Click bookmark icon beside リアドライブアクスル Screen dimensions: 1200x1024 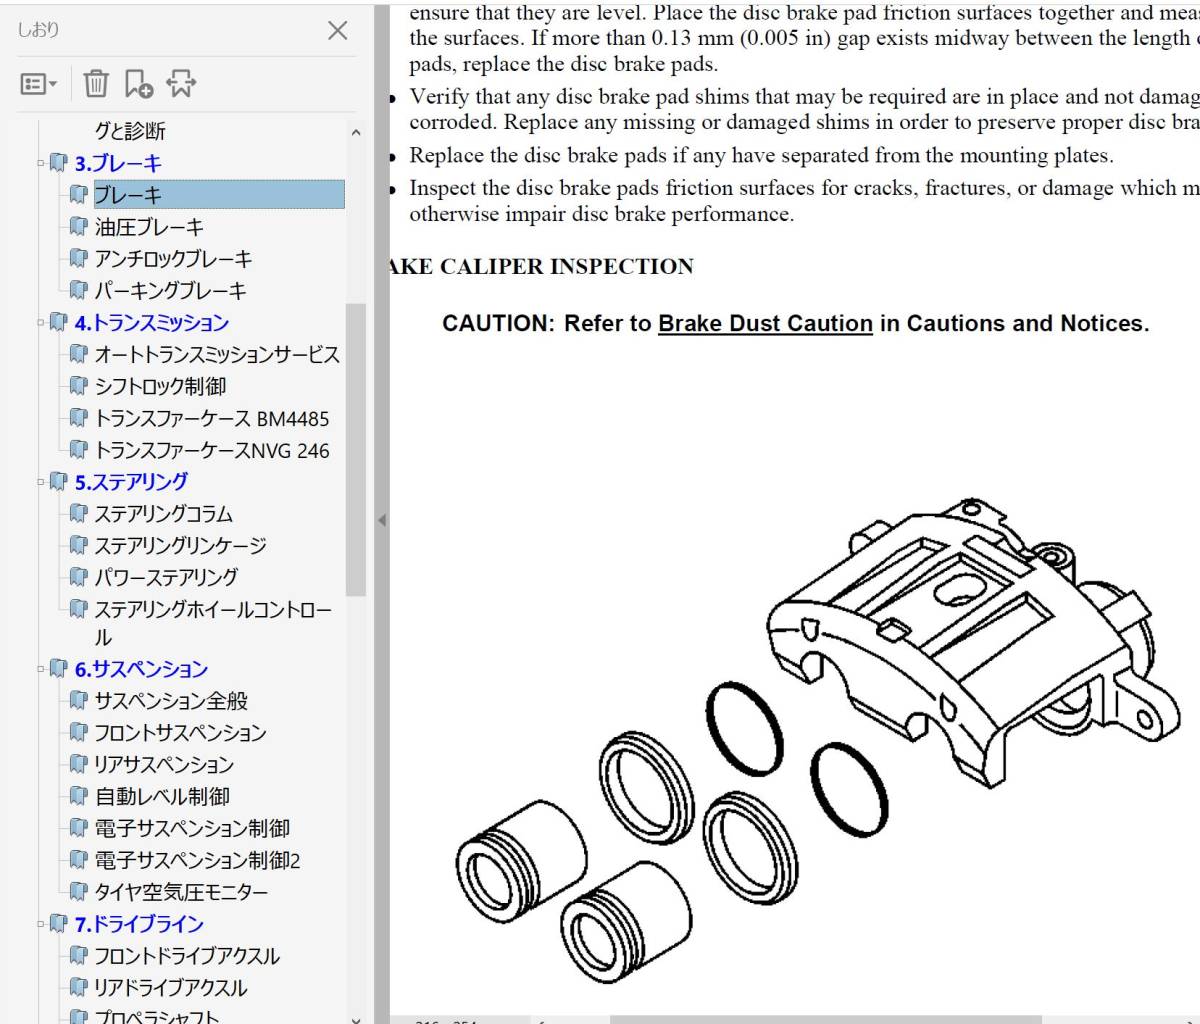coord(78,988)
